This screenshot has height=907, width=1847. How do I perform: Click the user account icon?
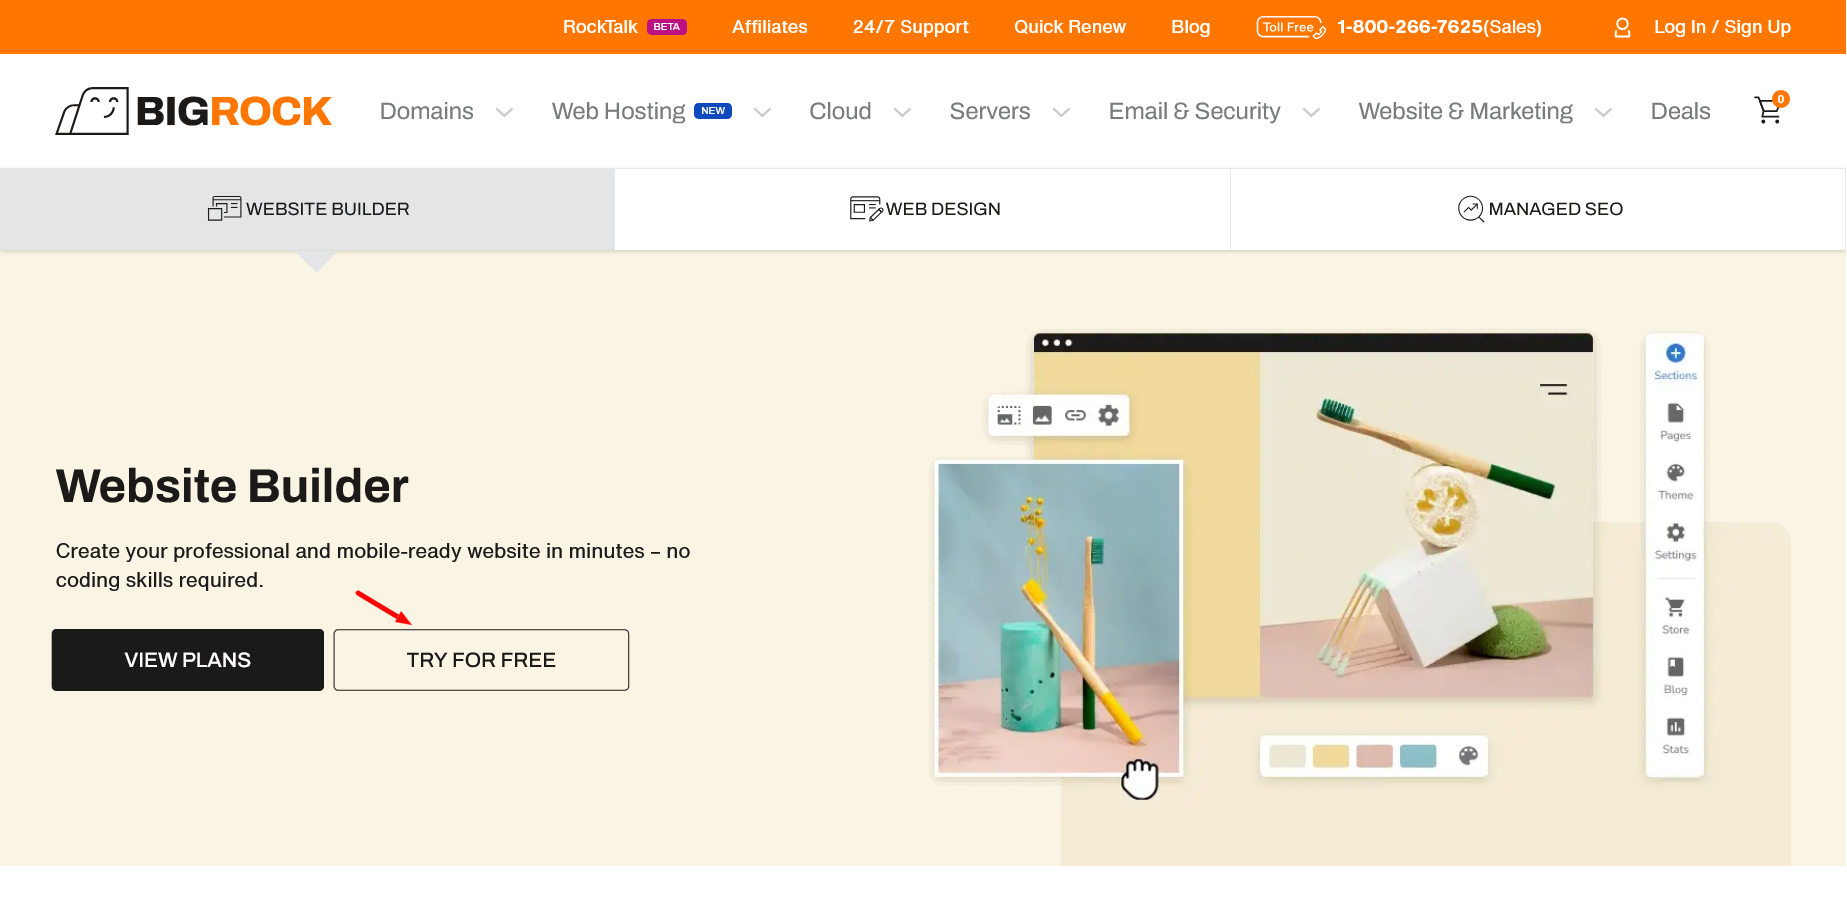click(x=1622, y=27)
